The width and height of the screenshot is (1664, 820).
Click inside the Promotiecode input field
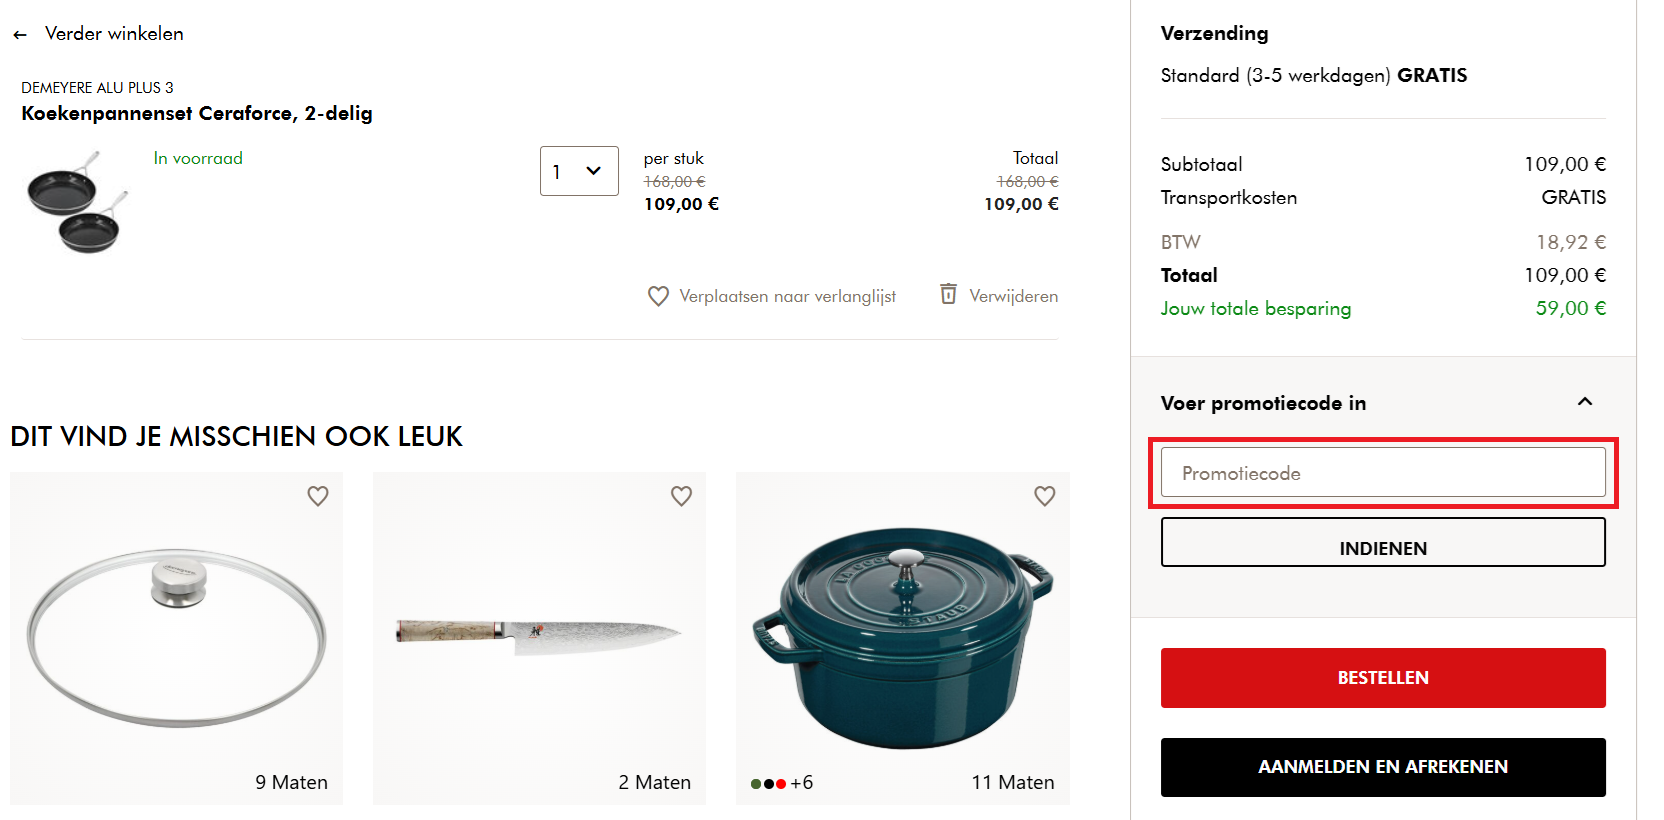pyautogui.click(x=1383, y=472)
